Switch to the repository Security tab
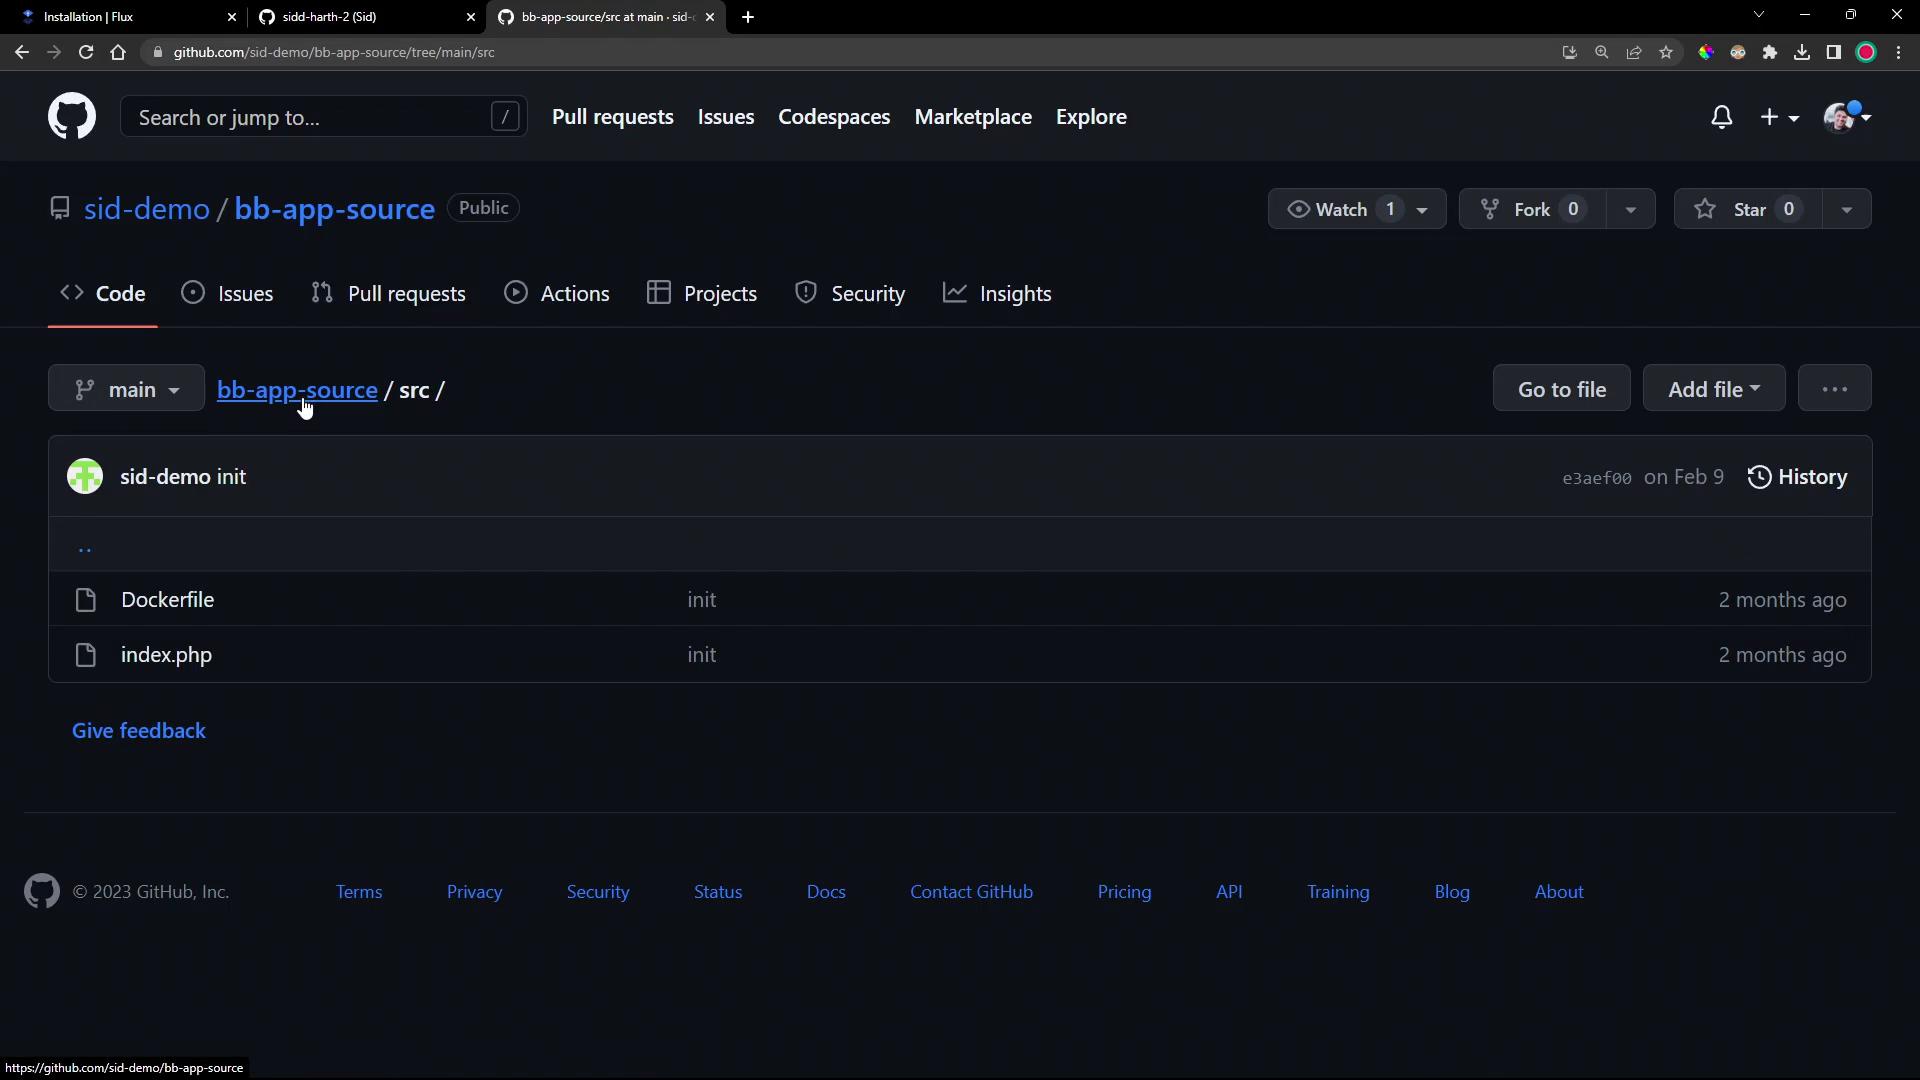Screen dimensions: 1920x1080 (850, 294)
